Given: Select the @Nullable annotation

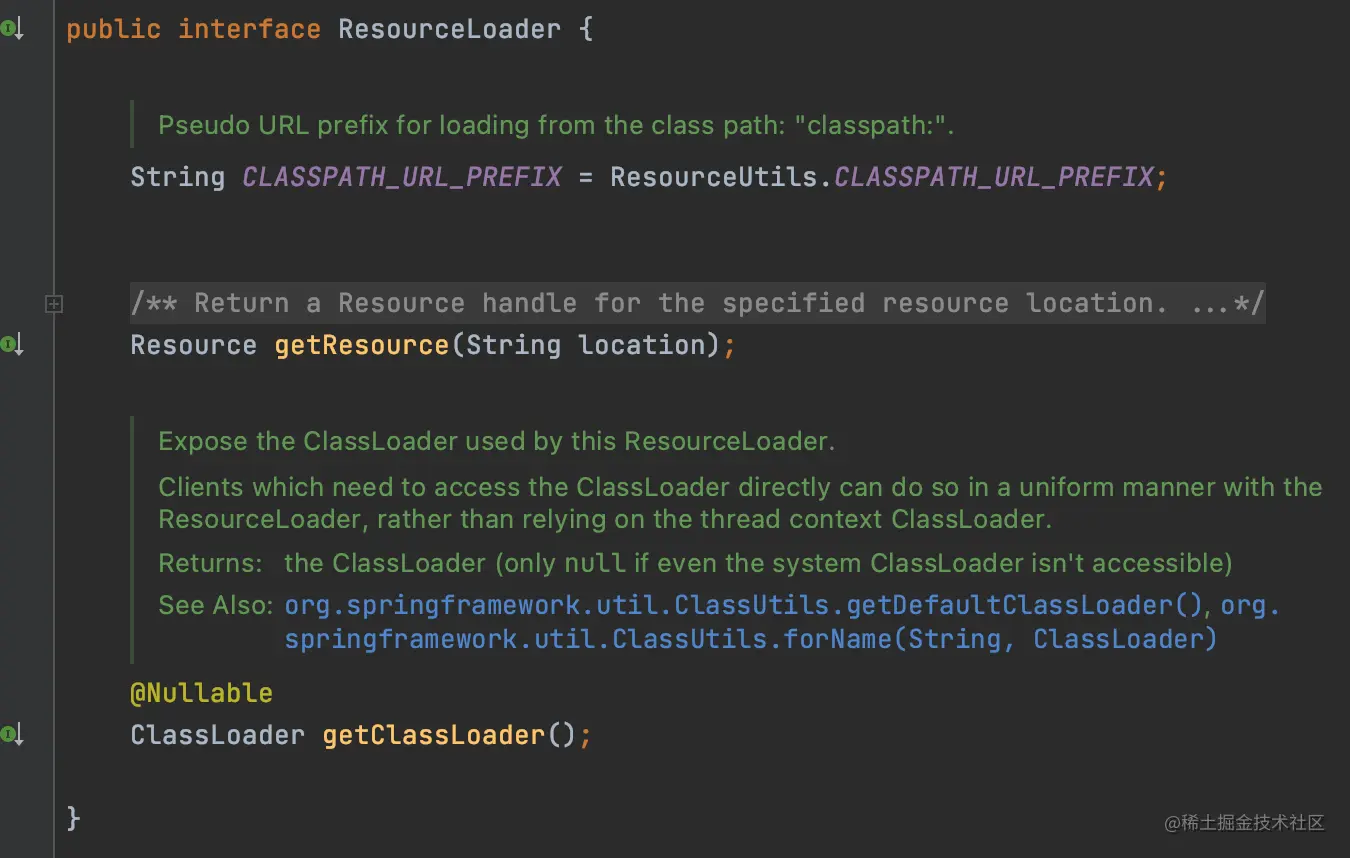Looking at the screenshot, I should click(x=201, y=692).
